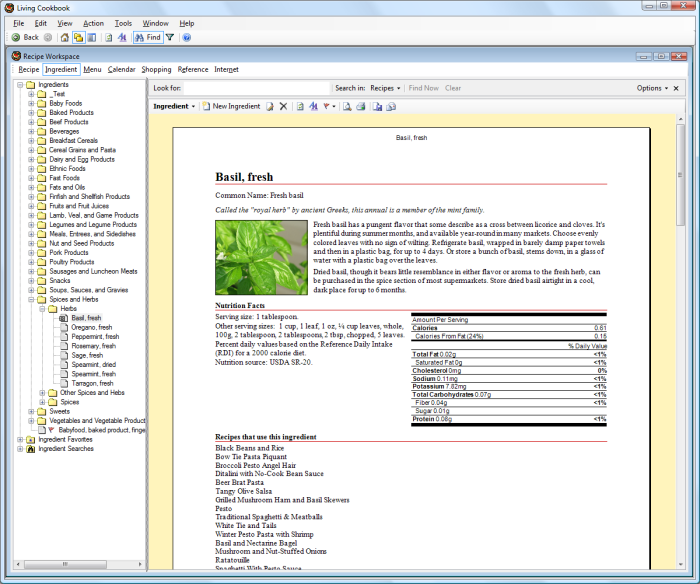The height and width of the screenshot is (584, 700).
Task: Click the red flag favorite icon
Action: click(x=326, y=106)
